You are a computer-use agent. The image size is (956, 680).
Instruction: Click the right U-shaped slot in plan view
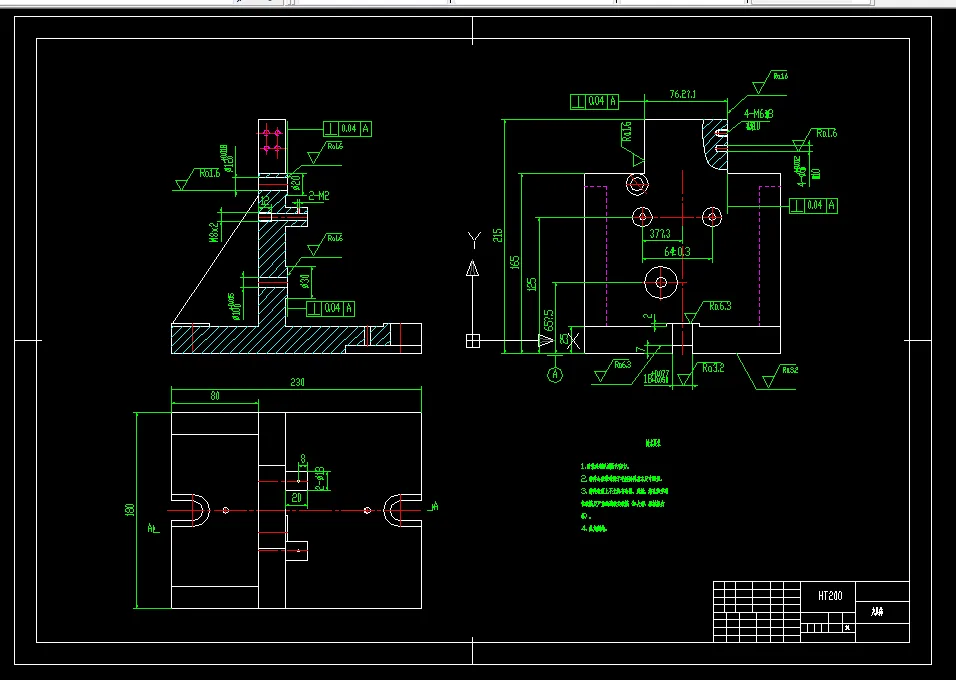[402, 510]
